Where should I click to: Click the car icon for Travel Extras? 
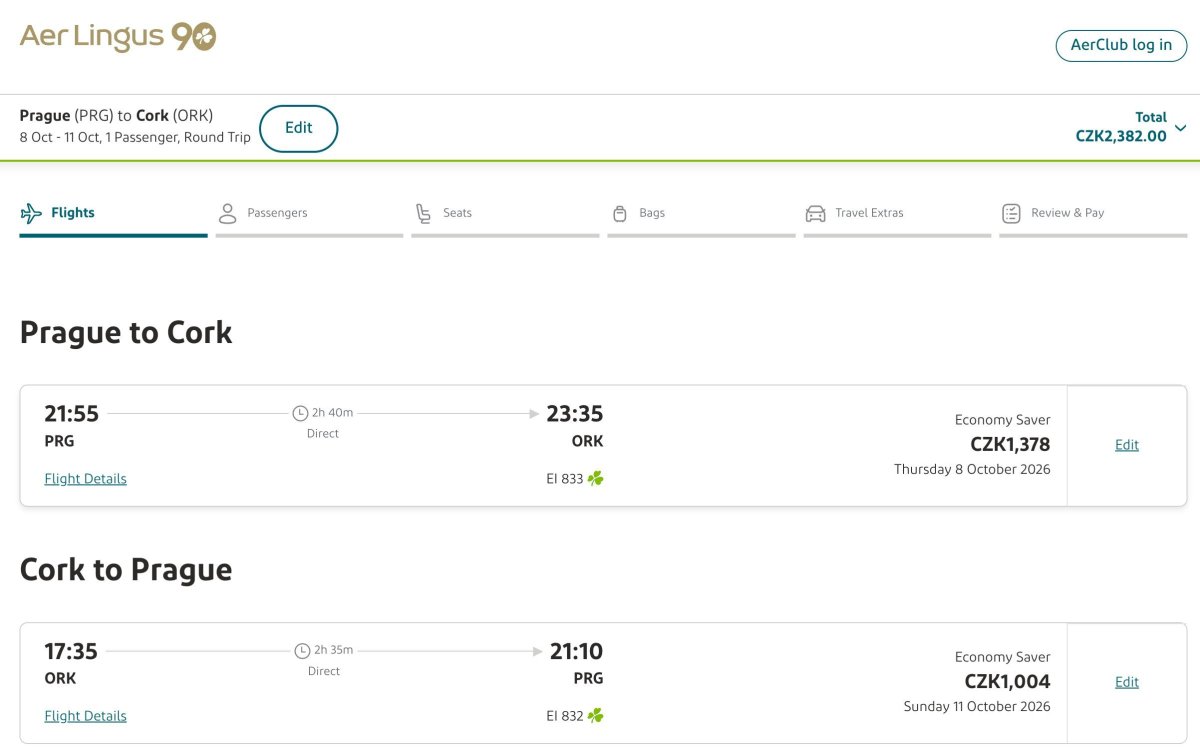[815, 213]
